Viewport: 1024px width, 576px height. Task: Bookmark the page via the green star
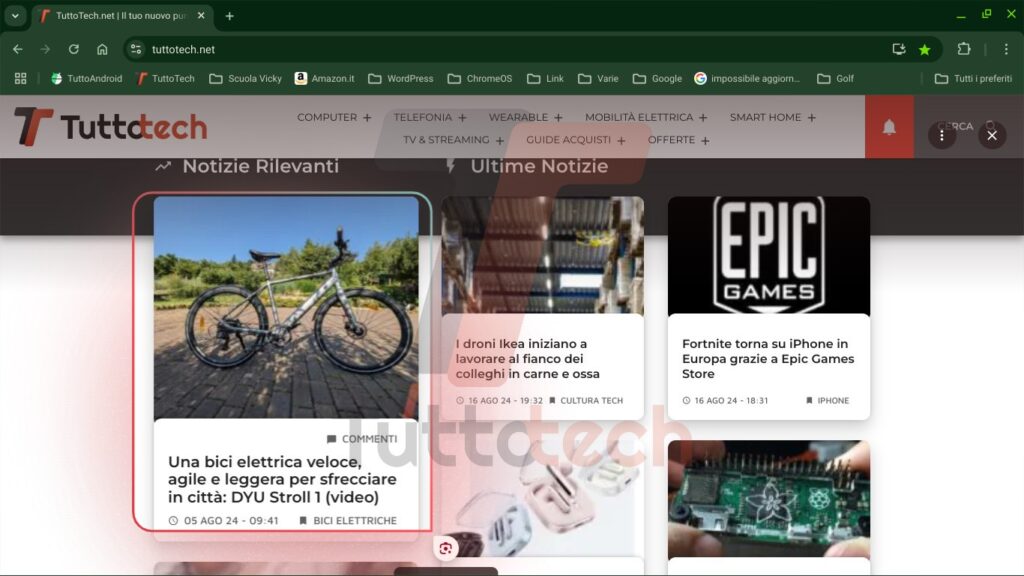pyautogui.click(x=924, y=48)
